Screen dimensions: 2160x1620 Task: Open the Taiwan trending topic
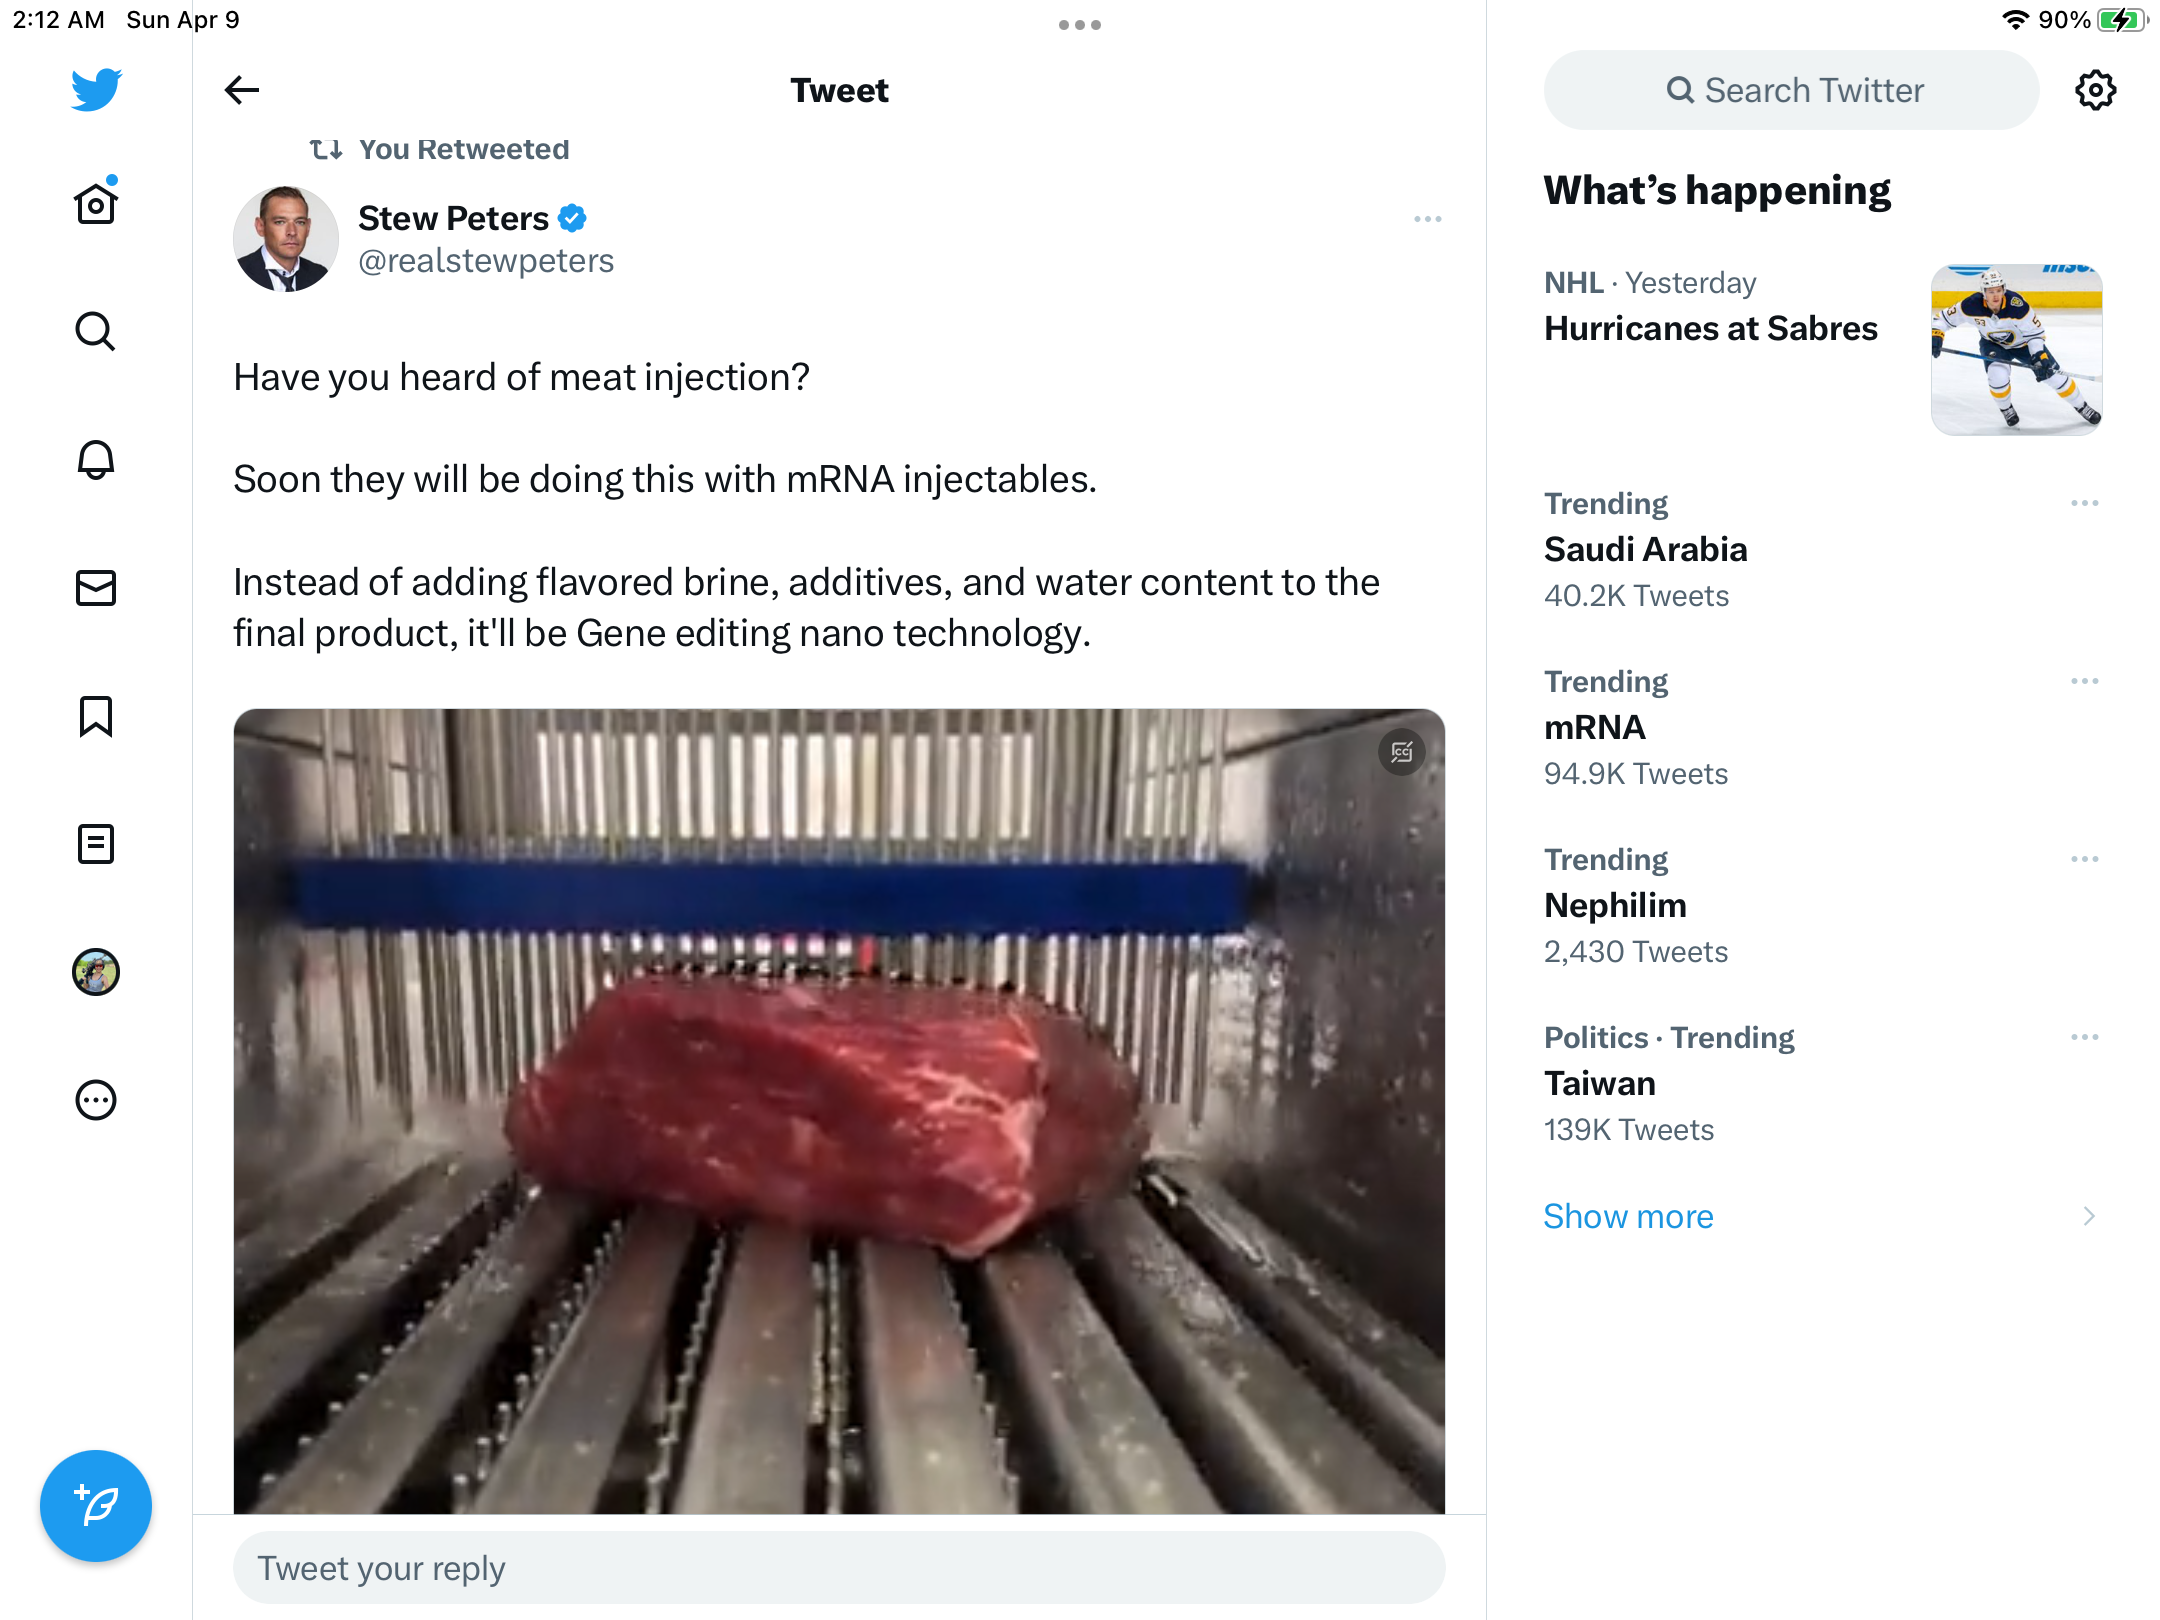pos(1600,1084)
